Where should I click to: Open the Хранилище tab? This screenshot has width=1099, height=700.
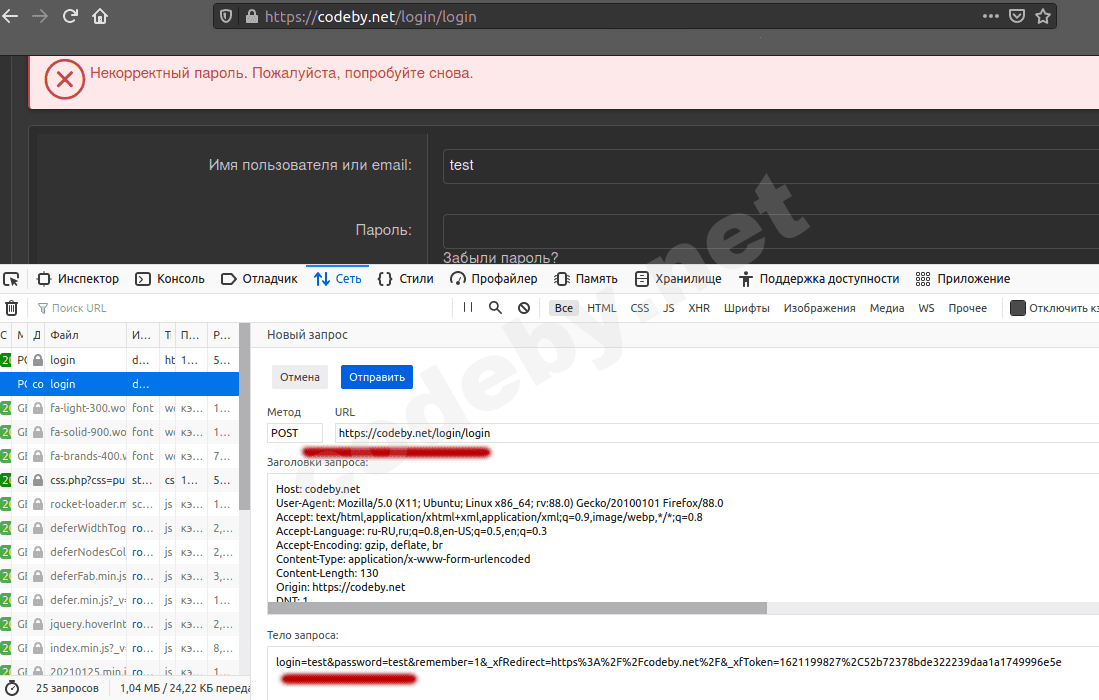coord(678,279)
